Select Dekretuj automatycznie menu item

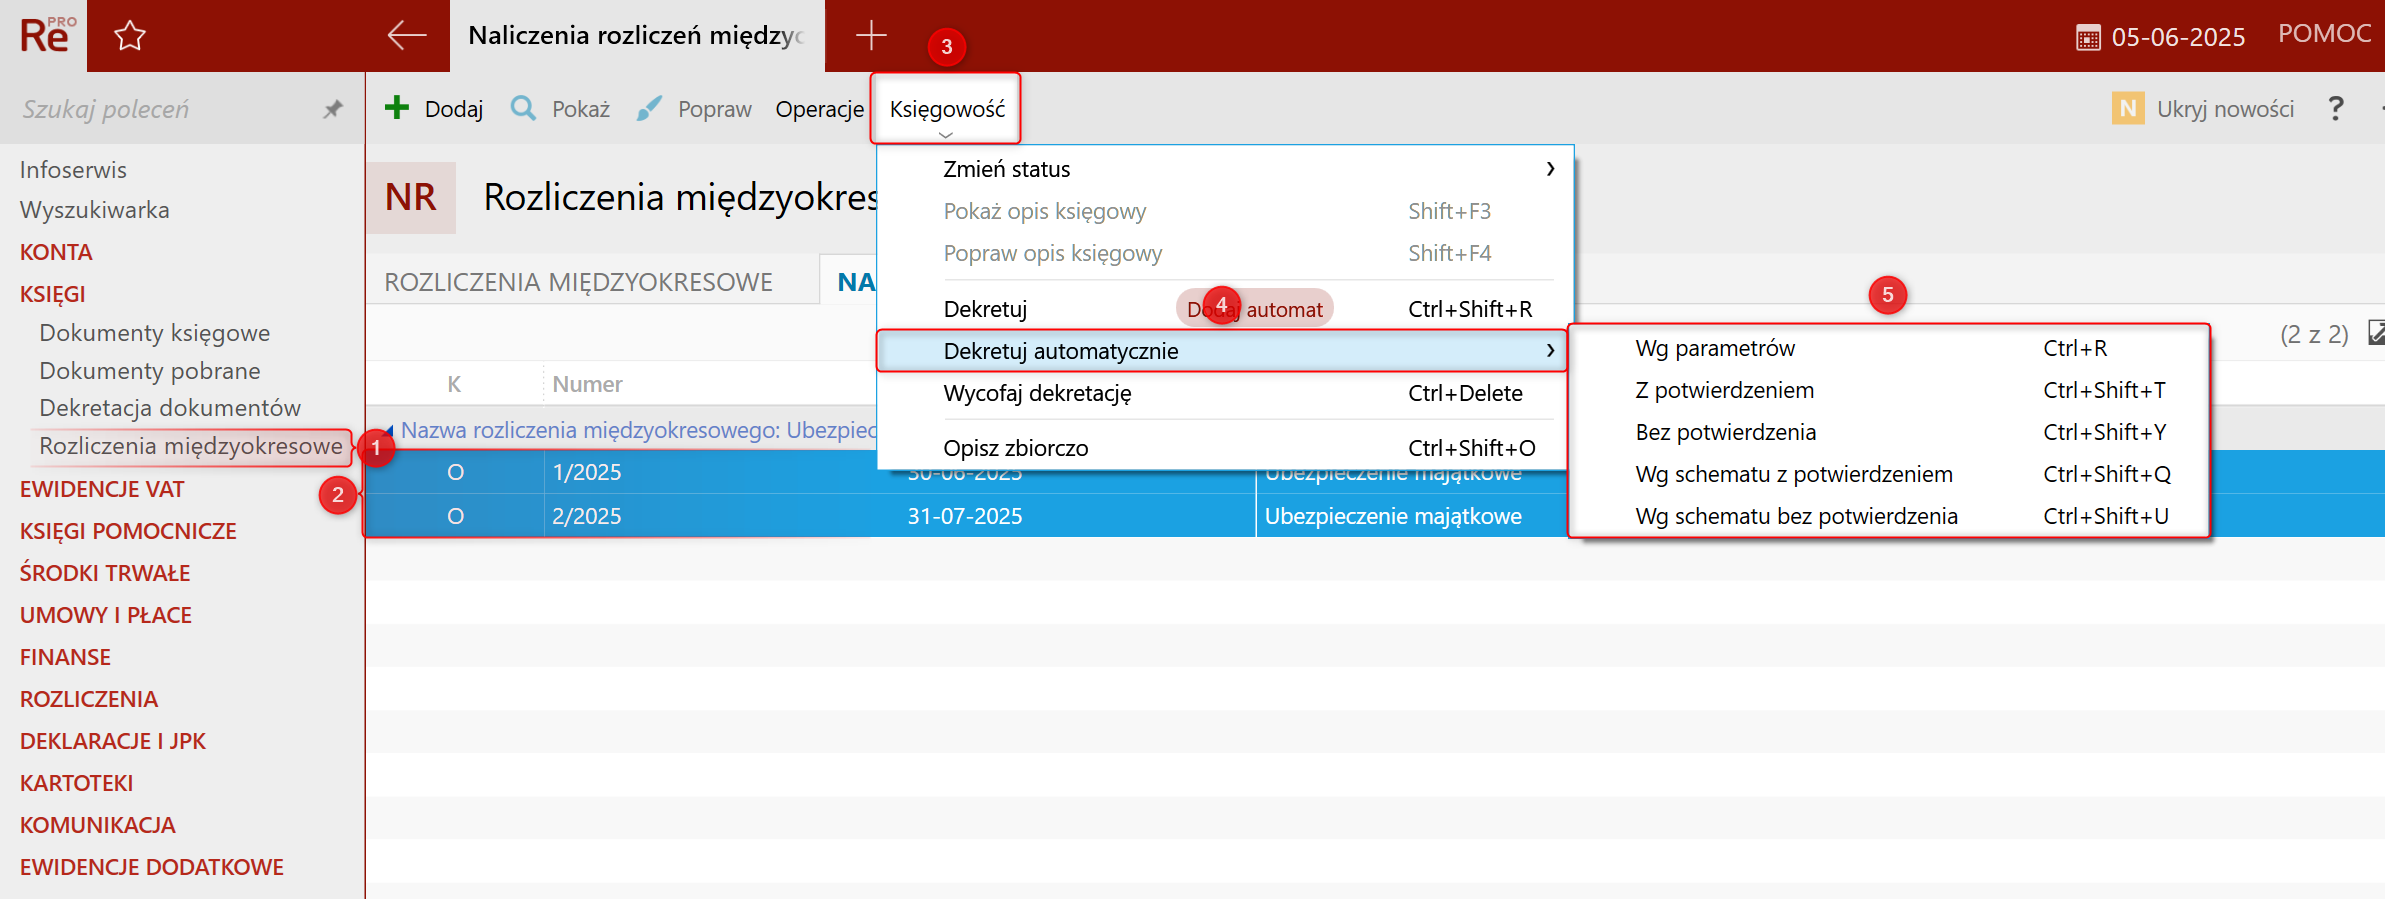click(1221, 351)
